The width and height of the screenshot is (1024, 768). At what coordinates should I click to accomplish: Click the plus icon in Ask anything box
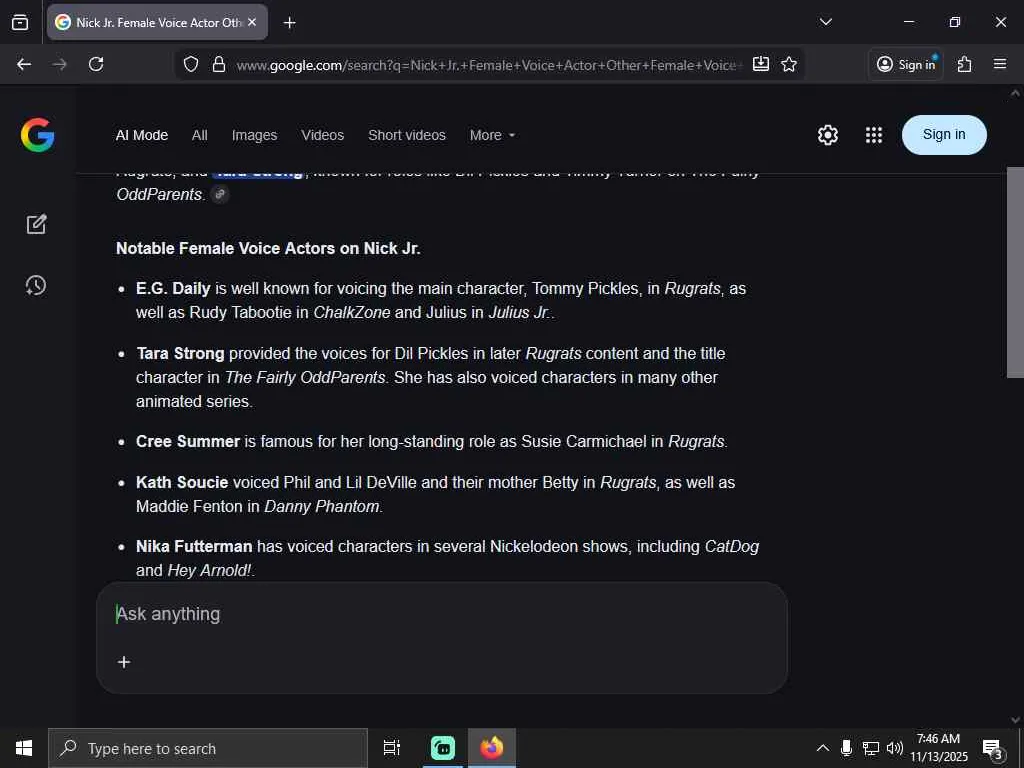coord(124,662)
